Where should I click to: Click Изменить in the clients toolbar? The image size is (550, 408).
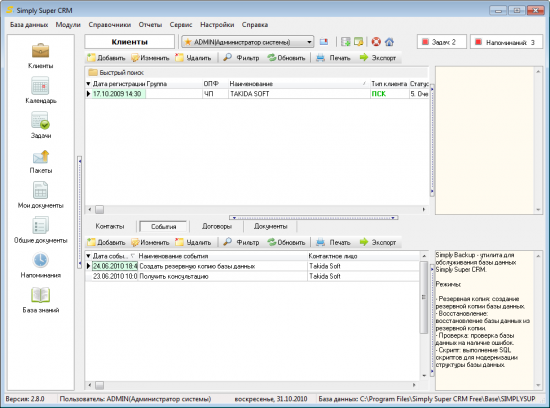click(150, 58)
